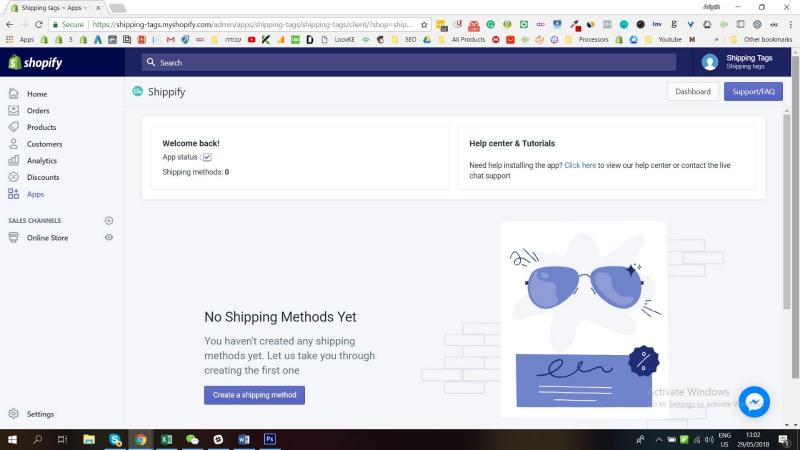The height and width of the screenshot is (450, 800).
Task: Expand Other bookmarks folder
Action: tap(761, 39)
